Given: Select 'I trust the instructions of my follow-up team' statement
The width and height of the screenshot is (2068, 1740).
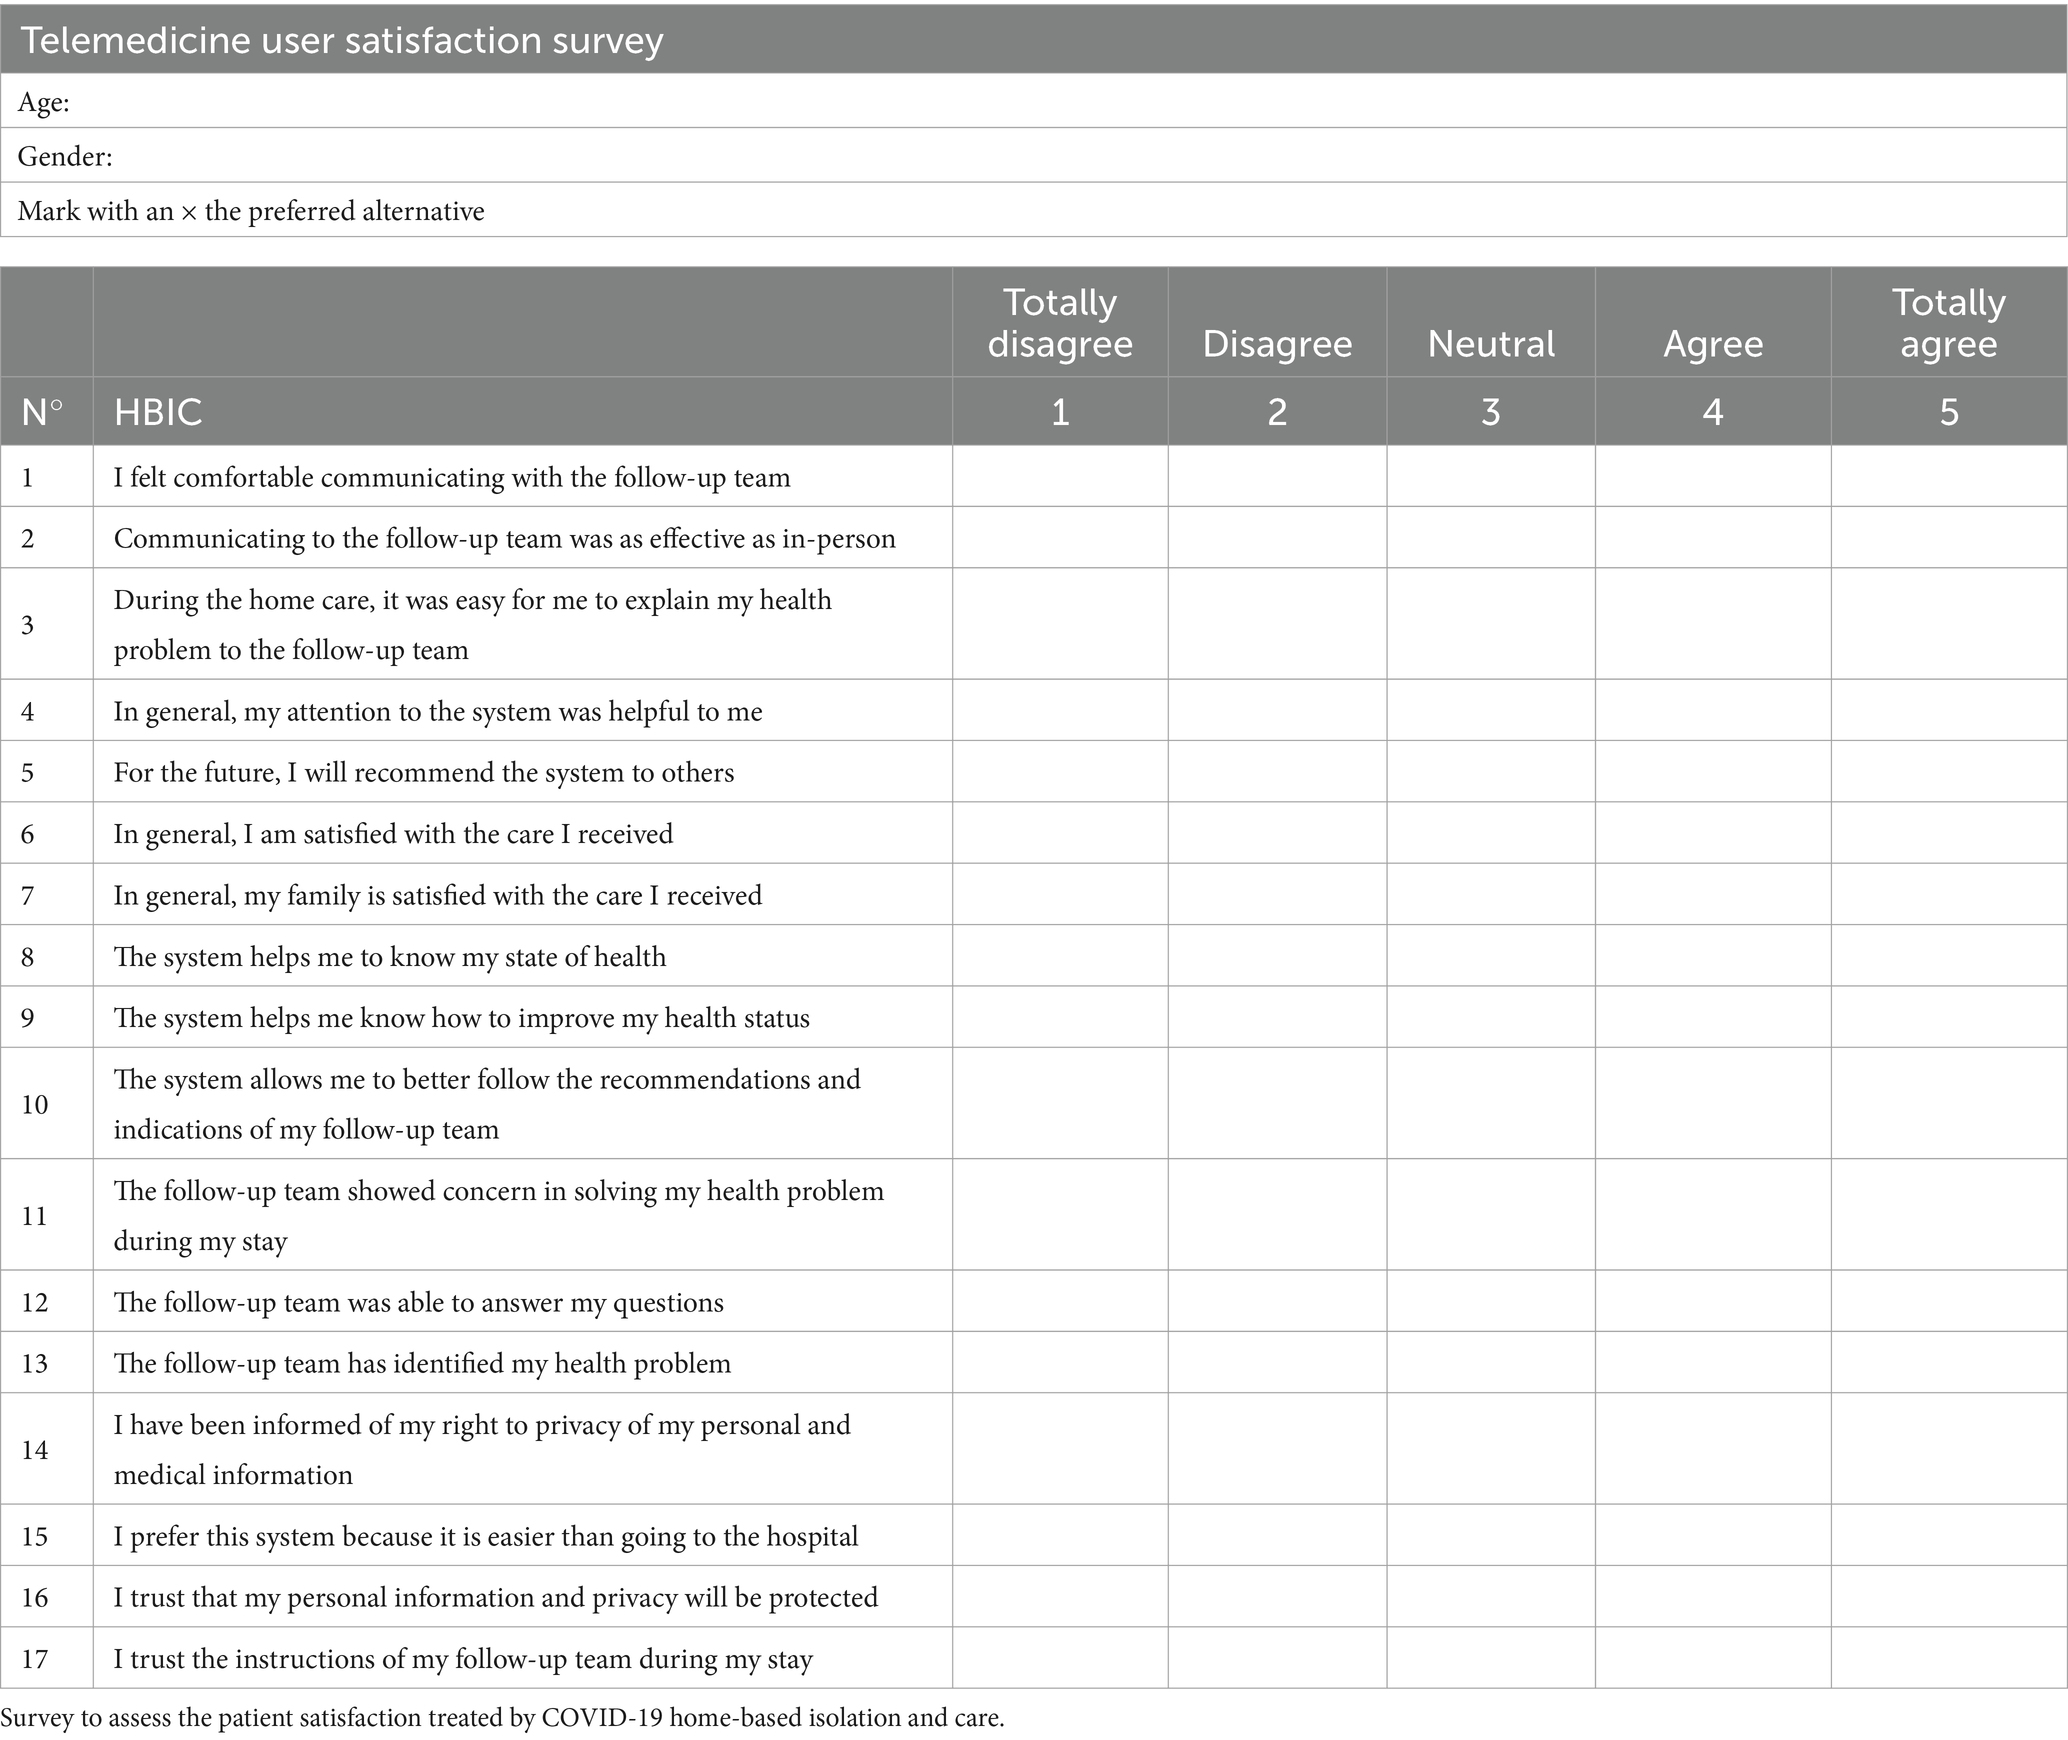Looking at the screenshot, I should pyautogui.click(x=463, y=1659).
